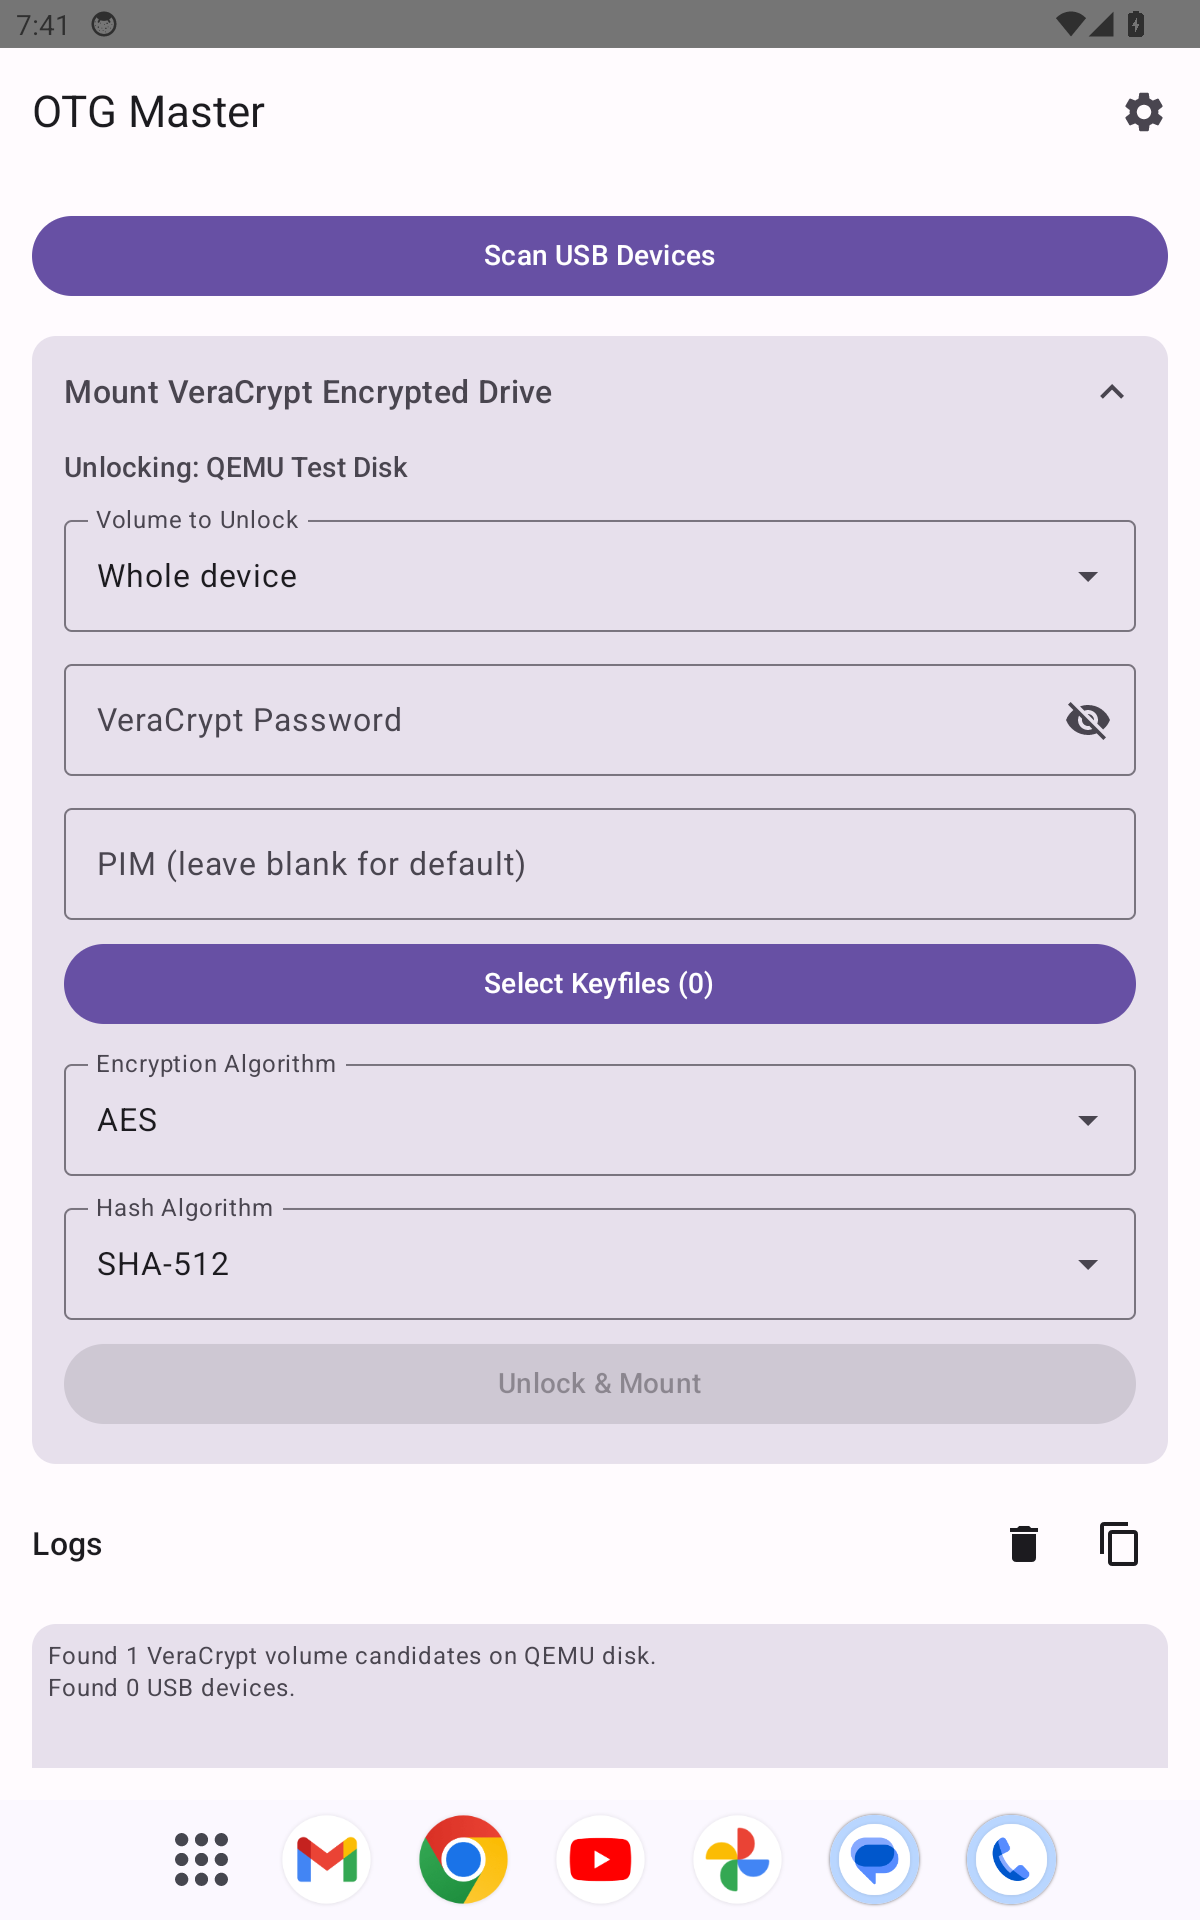Open the Volume to Unlock dropdown

click(x=600, y=576)
